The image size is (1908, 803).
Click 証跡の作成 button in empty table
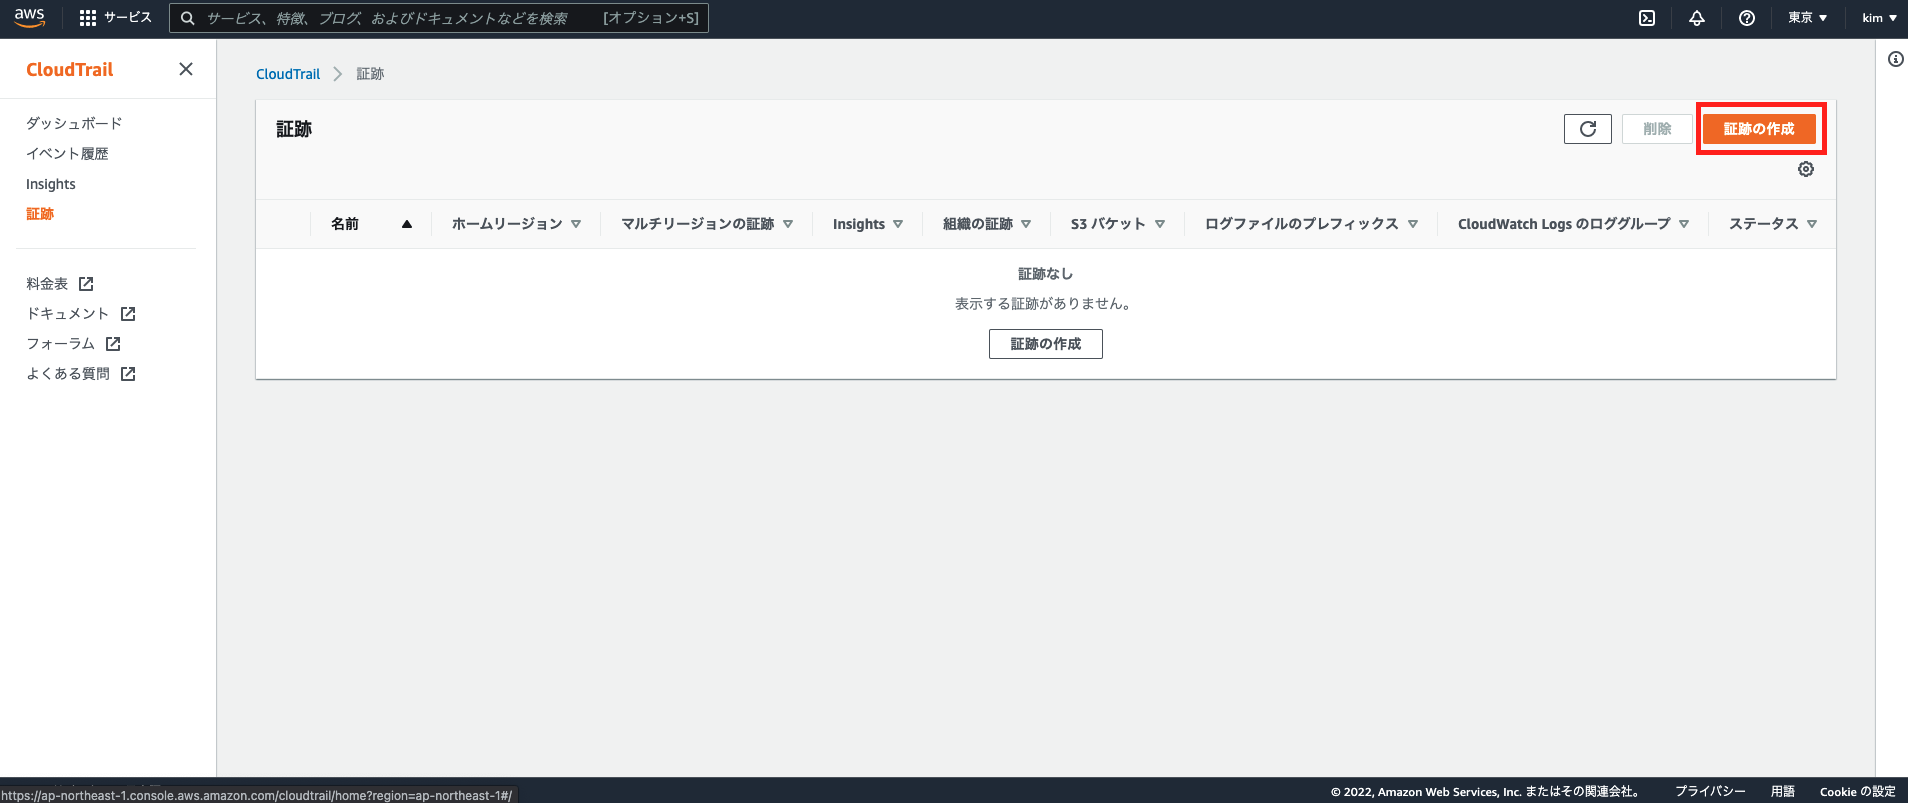1046,344
